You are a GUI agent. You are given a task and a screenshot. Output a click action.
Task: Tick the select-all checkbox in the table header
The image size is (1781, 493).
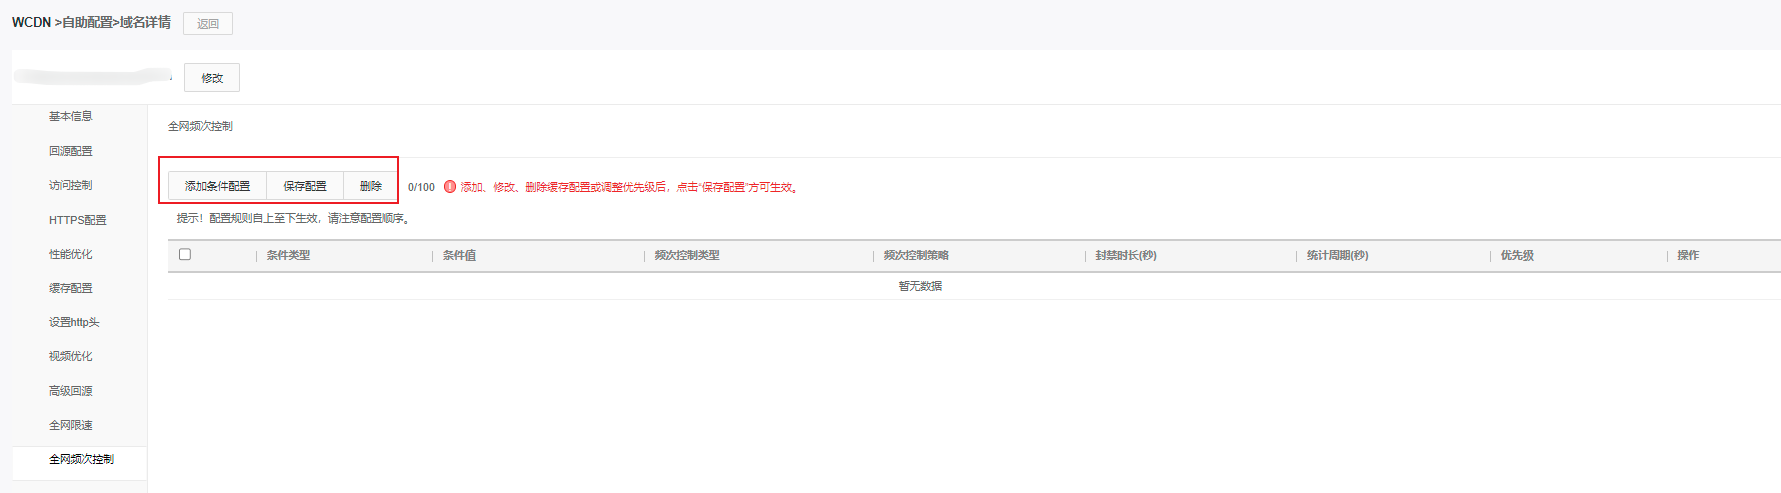[185, 254]
